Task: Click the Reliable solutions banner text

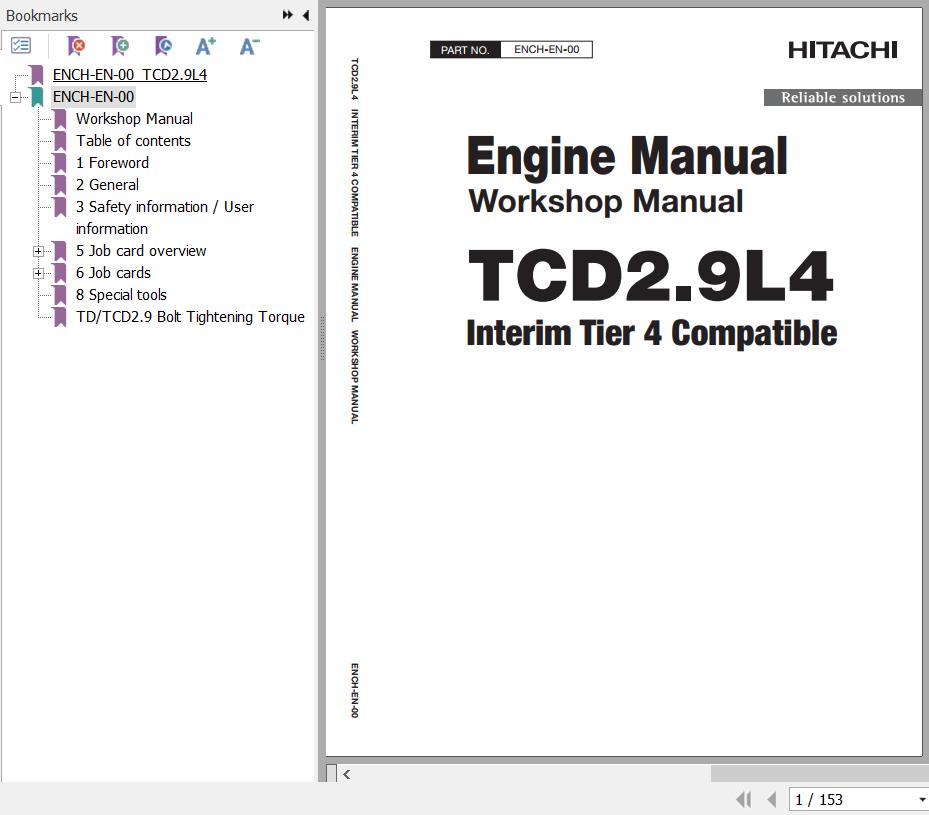Action: (842, 98)
